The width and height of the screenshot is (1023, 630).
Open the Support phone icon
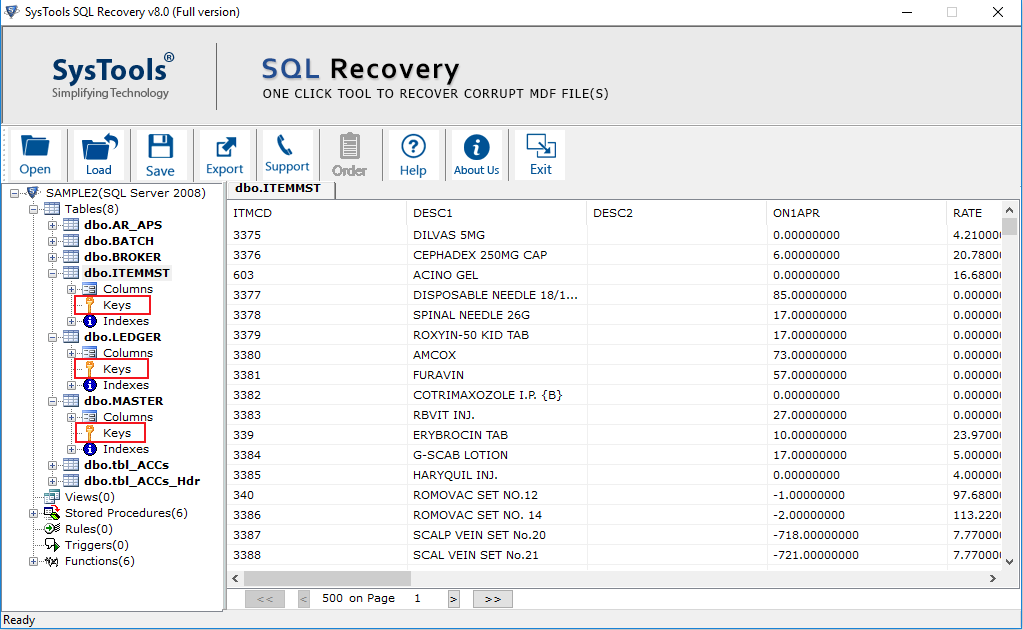pos(286,145)
